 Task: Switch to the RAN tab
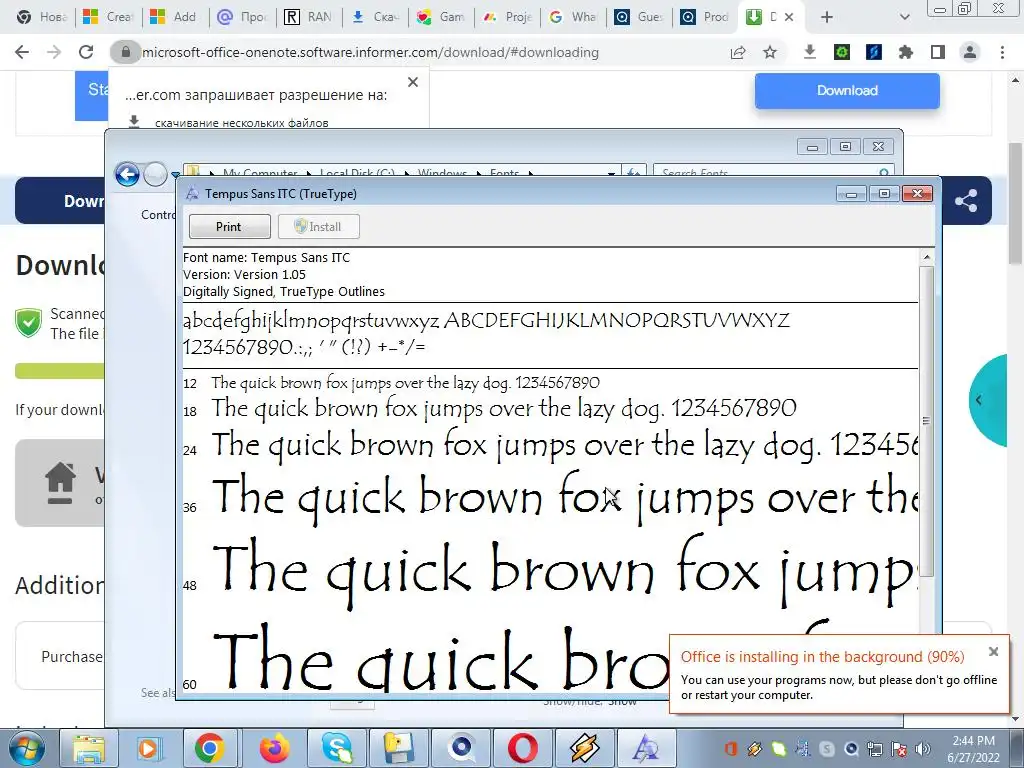tap(309, 17)
